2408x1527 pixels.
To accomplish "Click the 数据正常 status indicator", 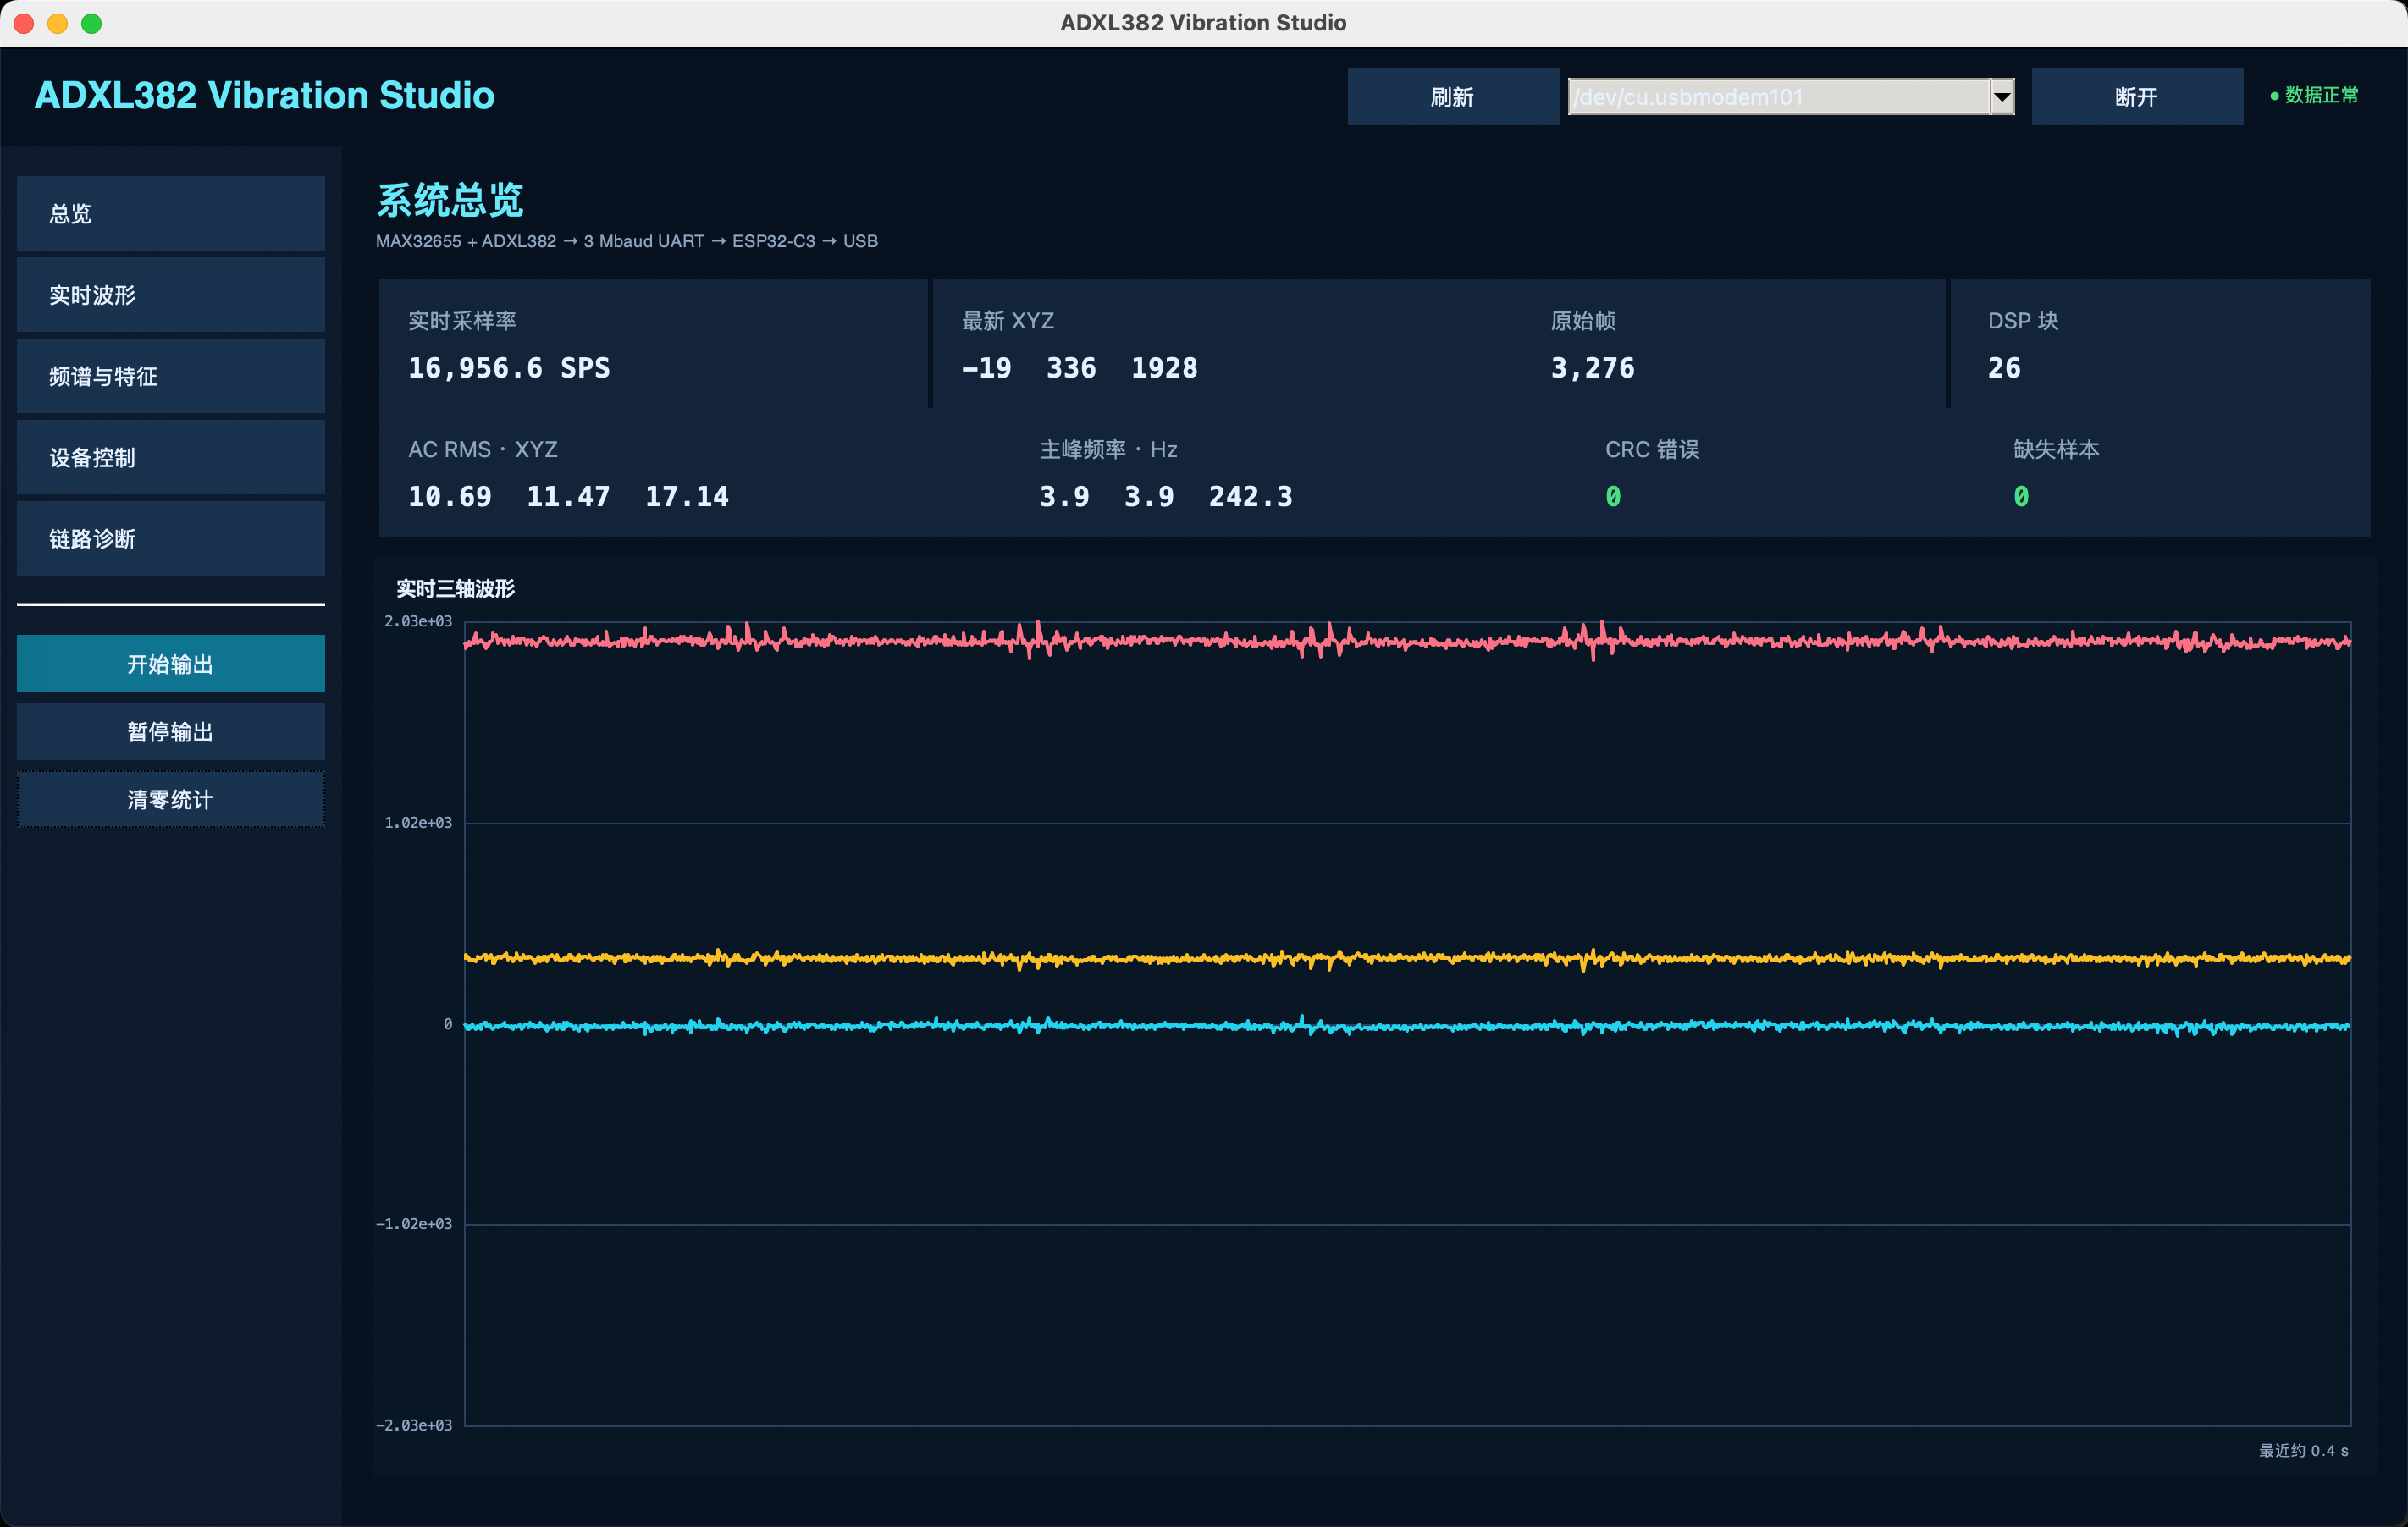I will pos(2314,95).
